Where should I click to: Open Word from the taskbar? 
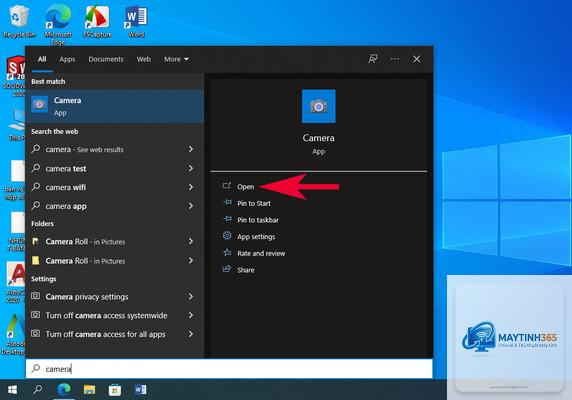(x=140, y=390)
